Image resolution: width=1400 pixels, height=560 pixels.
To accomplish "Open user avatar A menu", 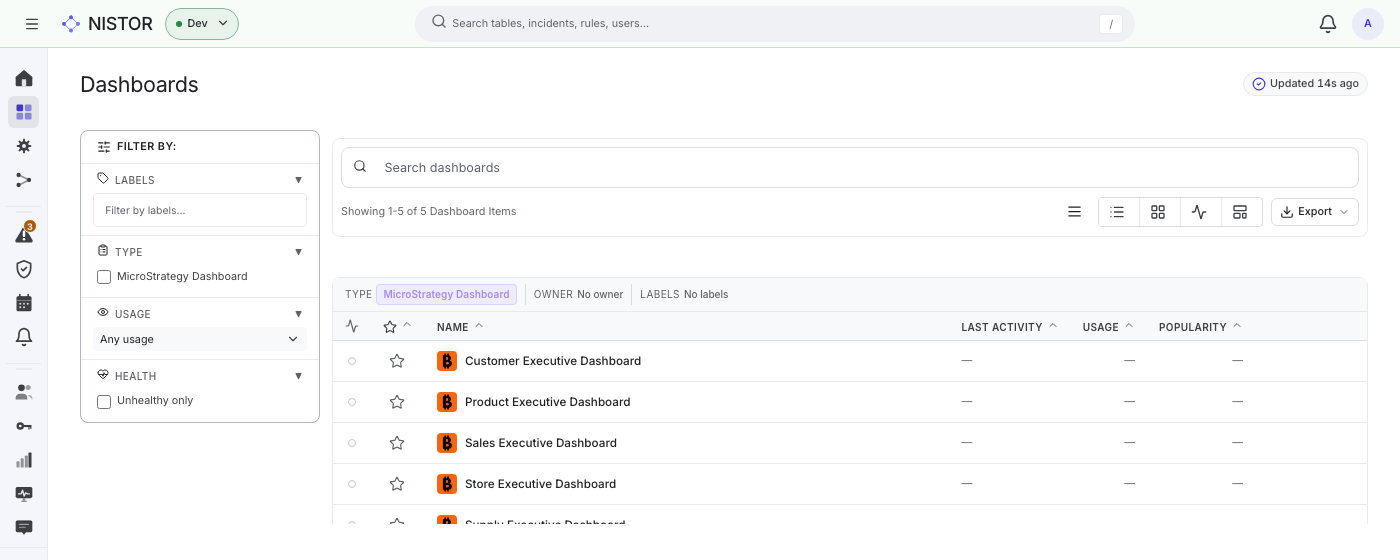I will 1368,24.
